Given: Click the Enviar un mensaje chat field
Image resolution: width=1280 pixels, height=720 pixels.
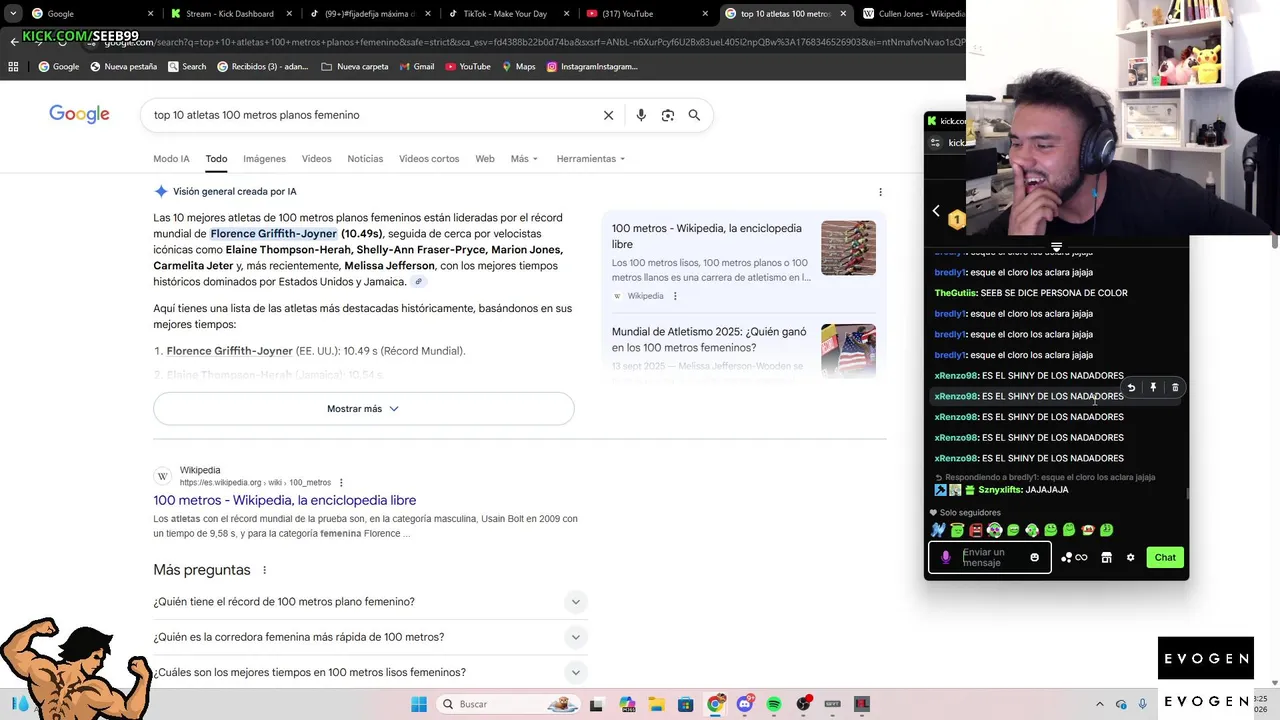Looking at the screenshot, I should (x=991, y=558).
